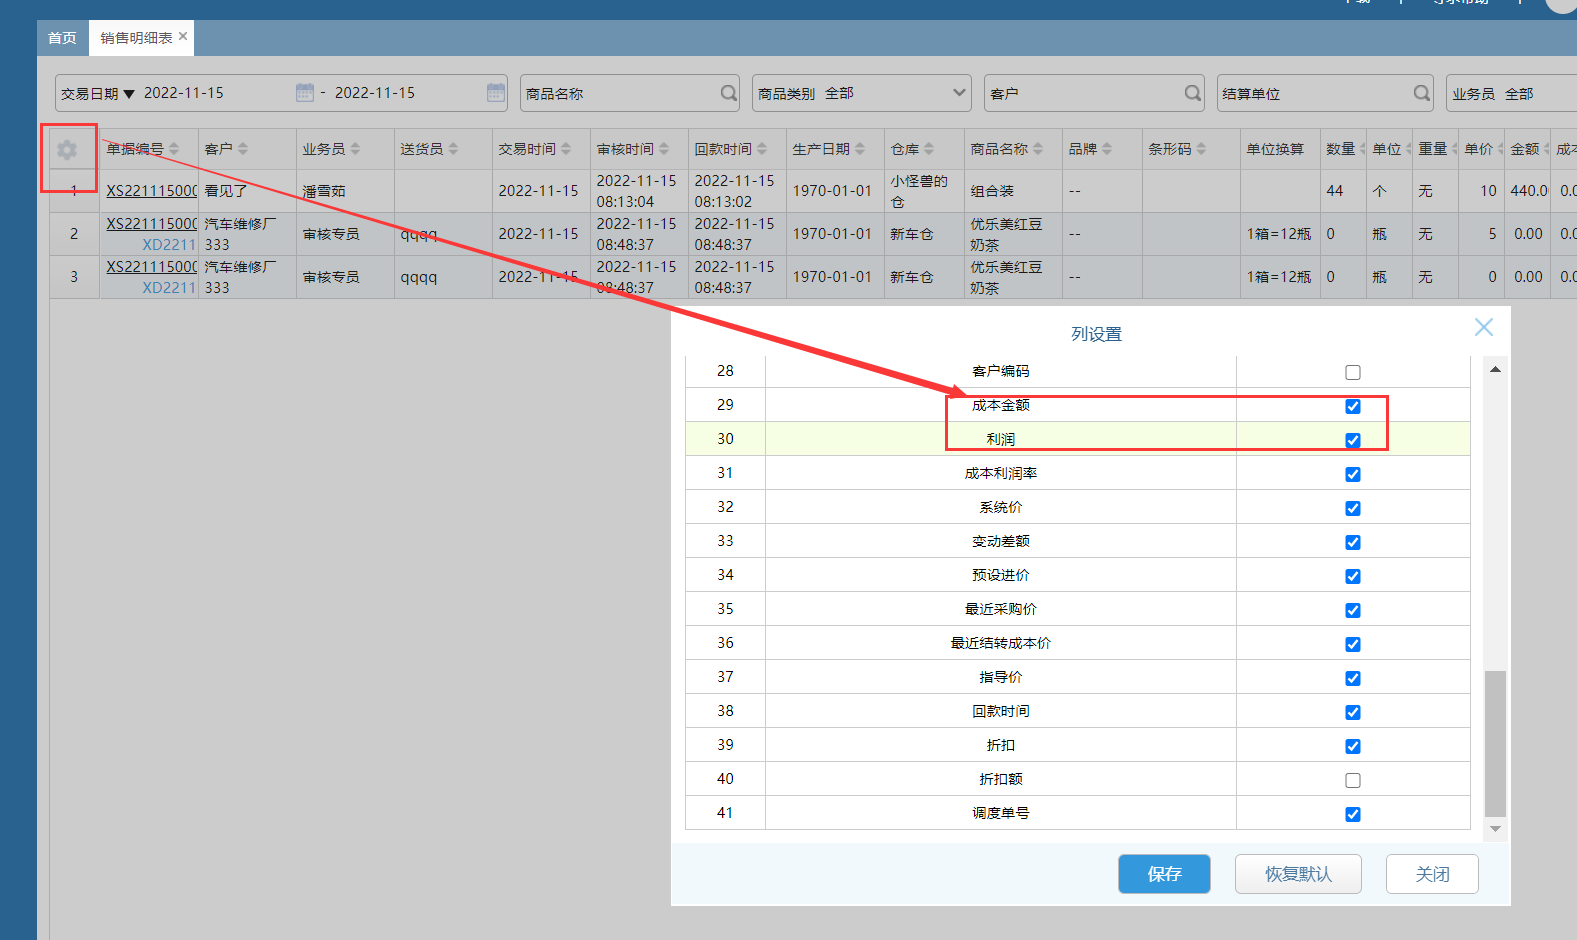Open XD2211 link in row 3
The height and width of the screenshot is (940, 1577).
click(169, 287)
